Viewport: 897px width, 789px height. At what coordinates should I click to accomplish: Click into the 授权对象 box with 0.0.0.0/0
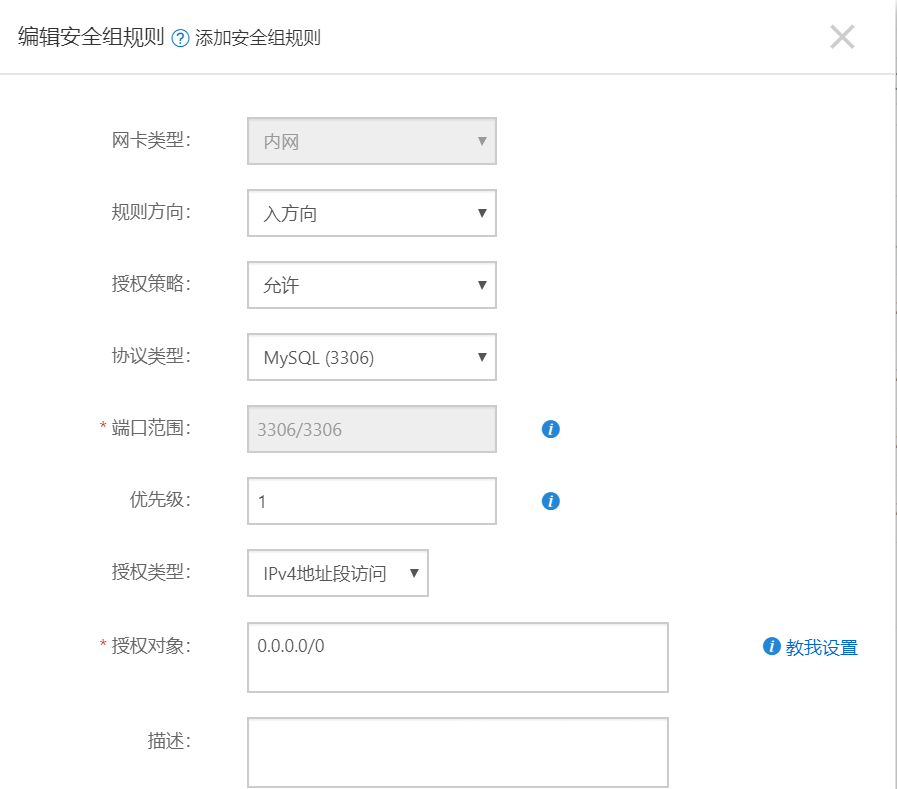pyautogui.click(x=458, y=657)
